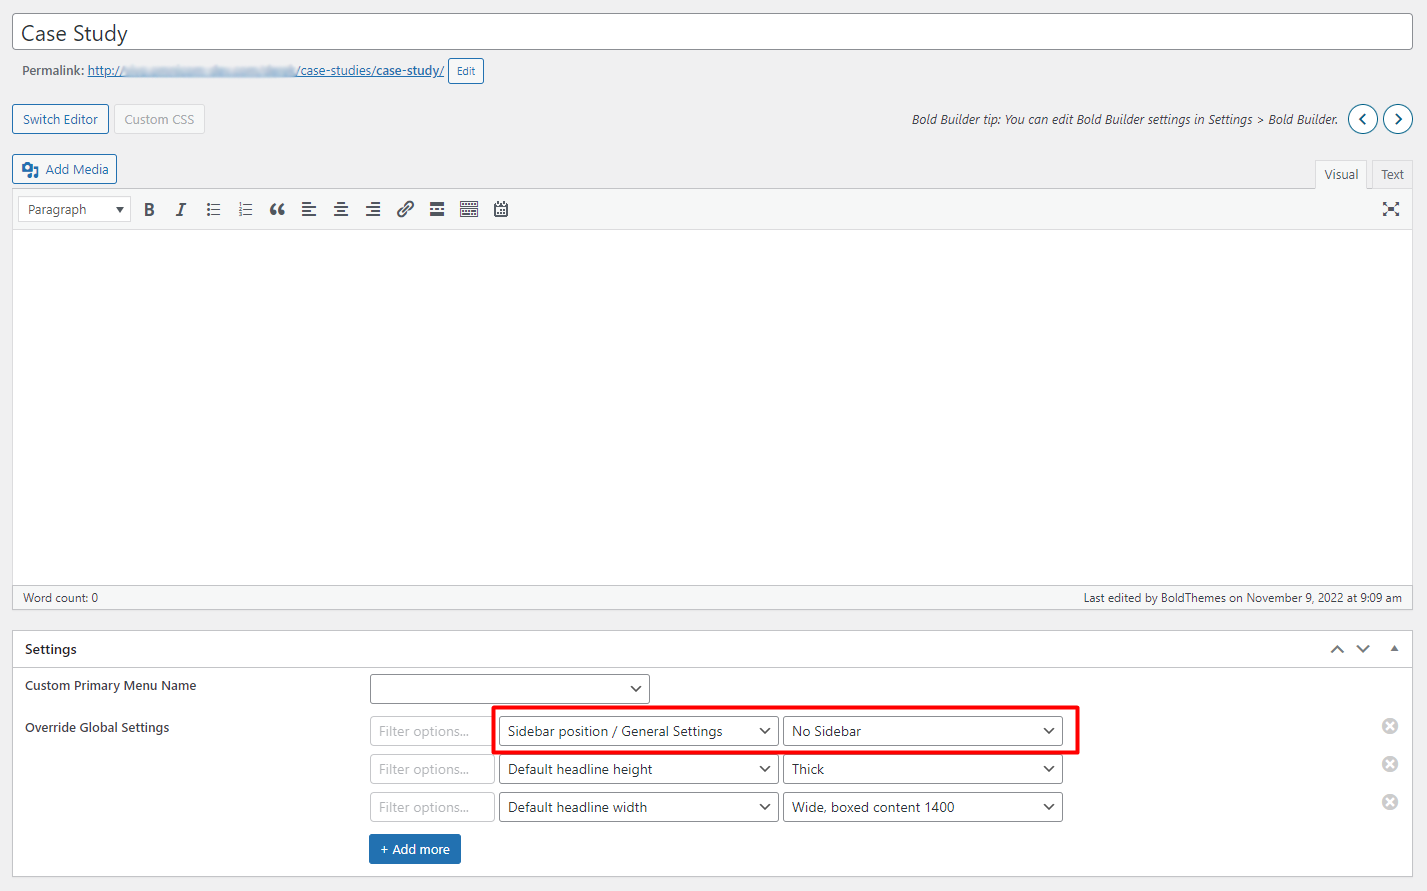Remove the Default headline width override row

(x=1390, y=802)
